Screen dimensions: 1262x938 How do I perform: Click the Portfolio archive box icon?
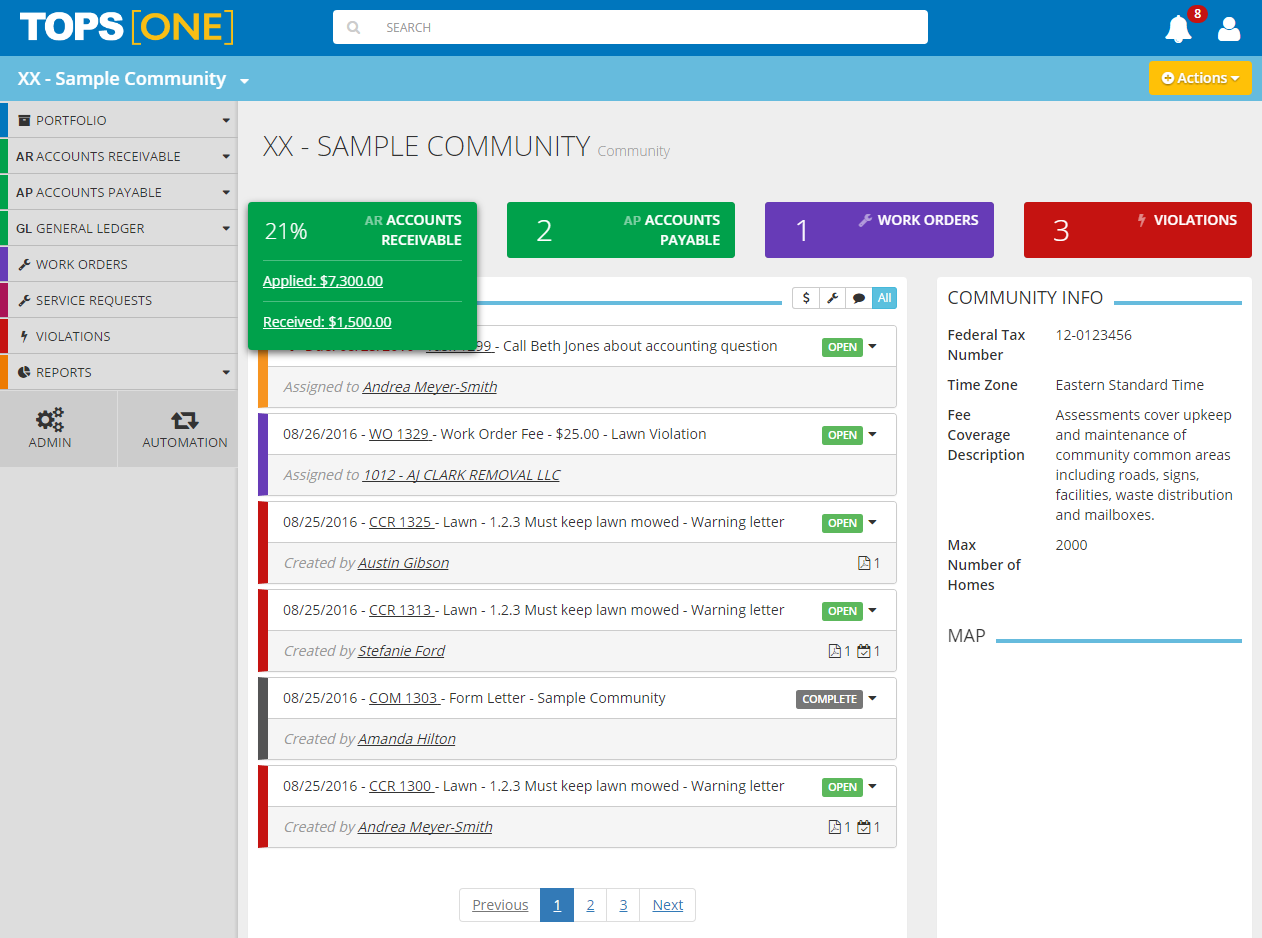click(x=24, y=120)
